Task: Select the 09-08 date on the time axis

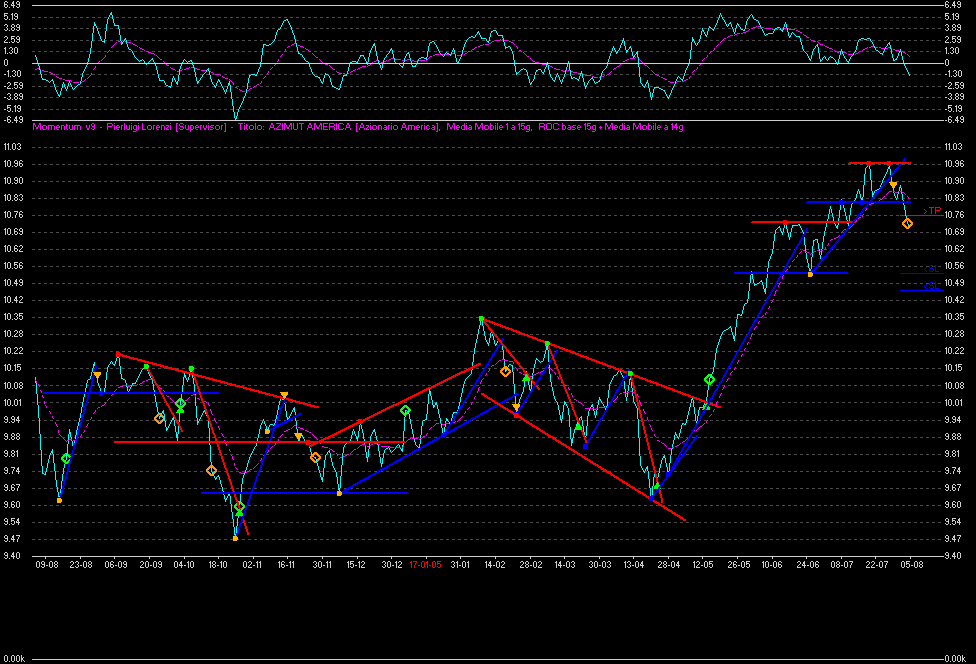Action: pos(46,564)
